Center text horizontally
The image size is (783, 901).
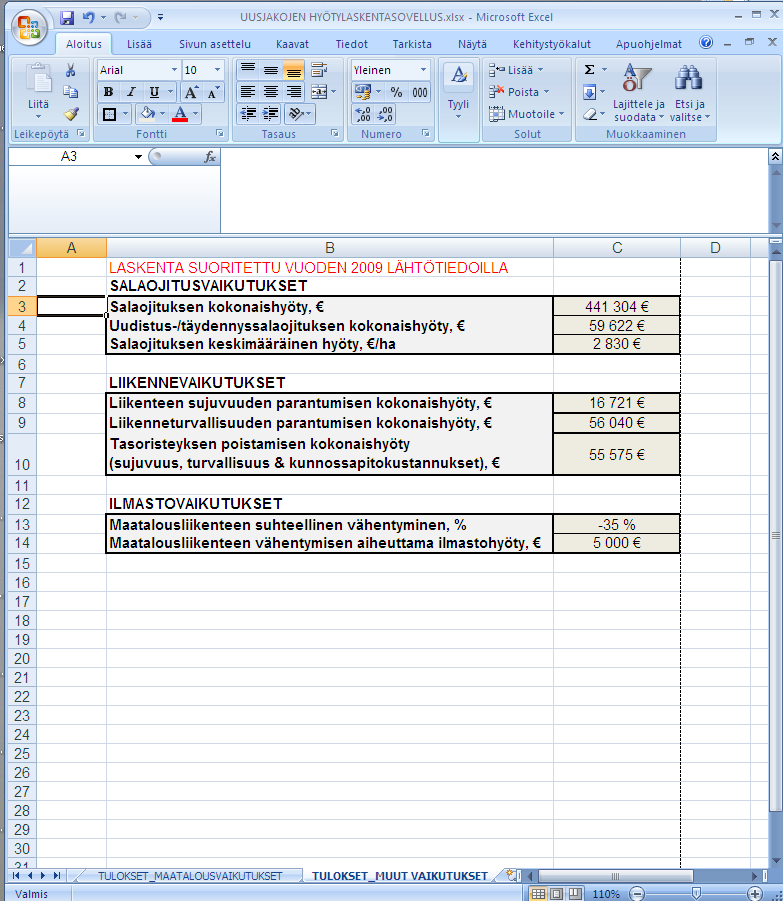[271, 92]
